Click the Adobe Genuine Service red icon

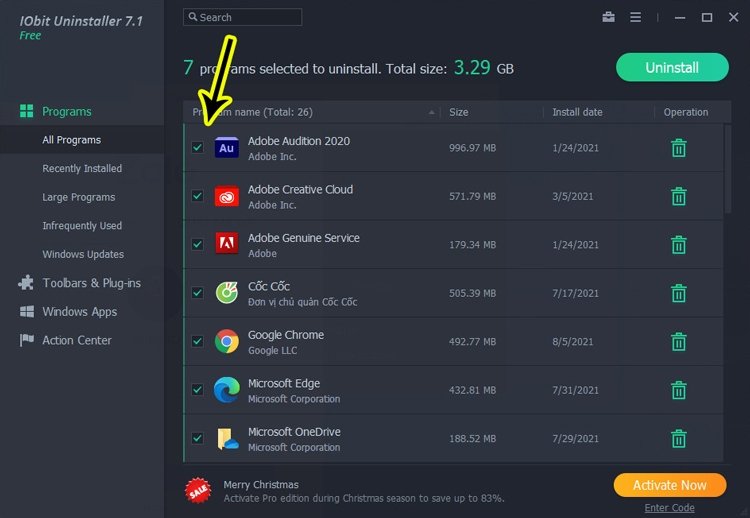[x=227, y=244]
